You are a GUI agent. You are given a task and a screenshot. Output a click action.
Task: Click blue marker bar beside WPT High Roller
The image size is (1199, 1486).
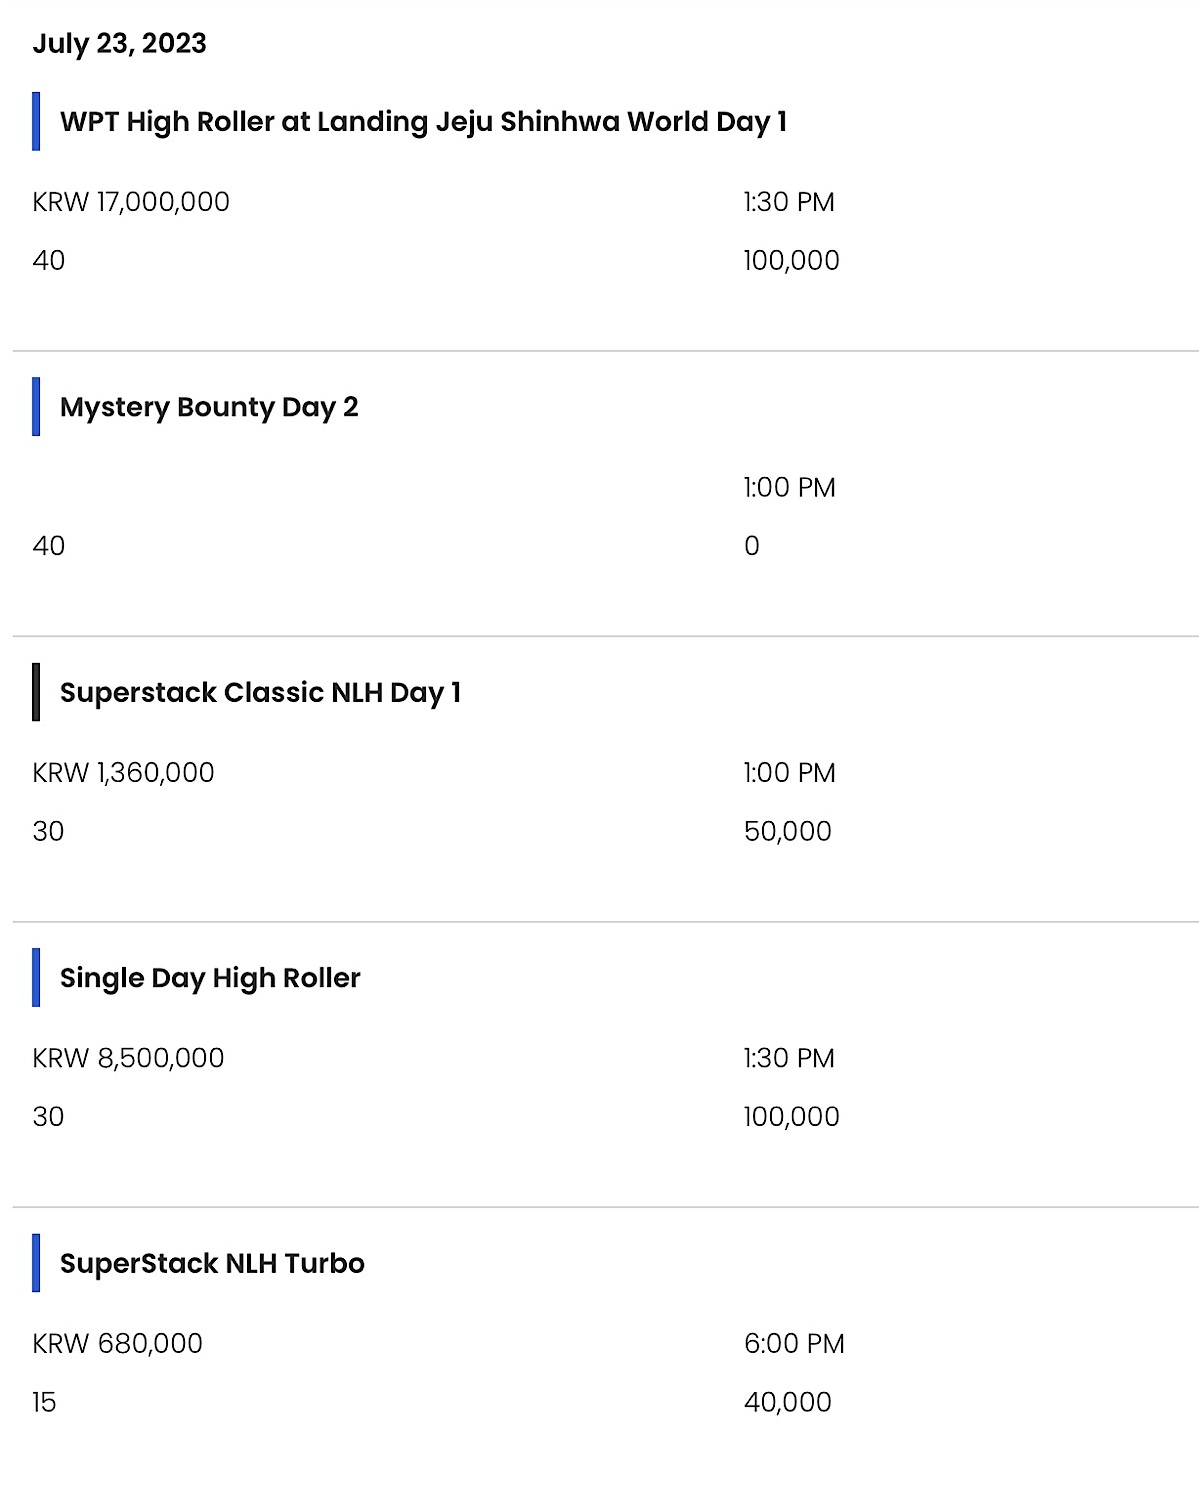(x=36, y=121)
